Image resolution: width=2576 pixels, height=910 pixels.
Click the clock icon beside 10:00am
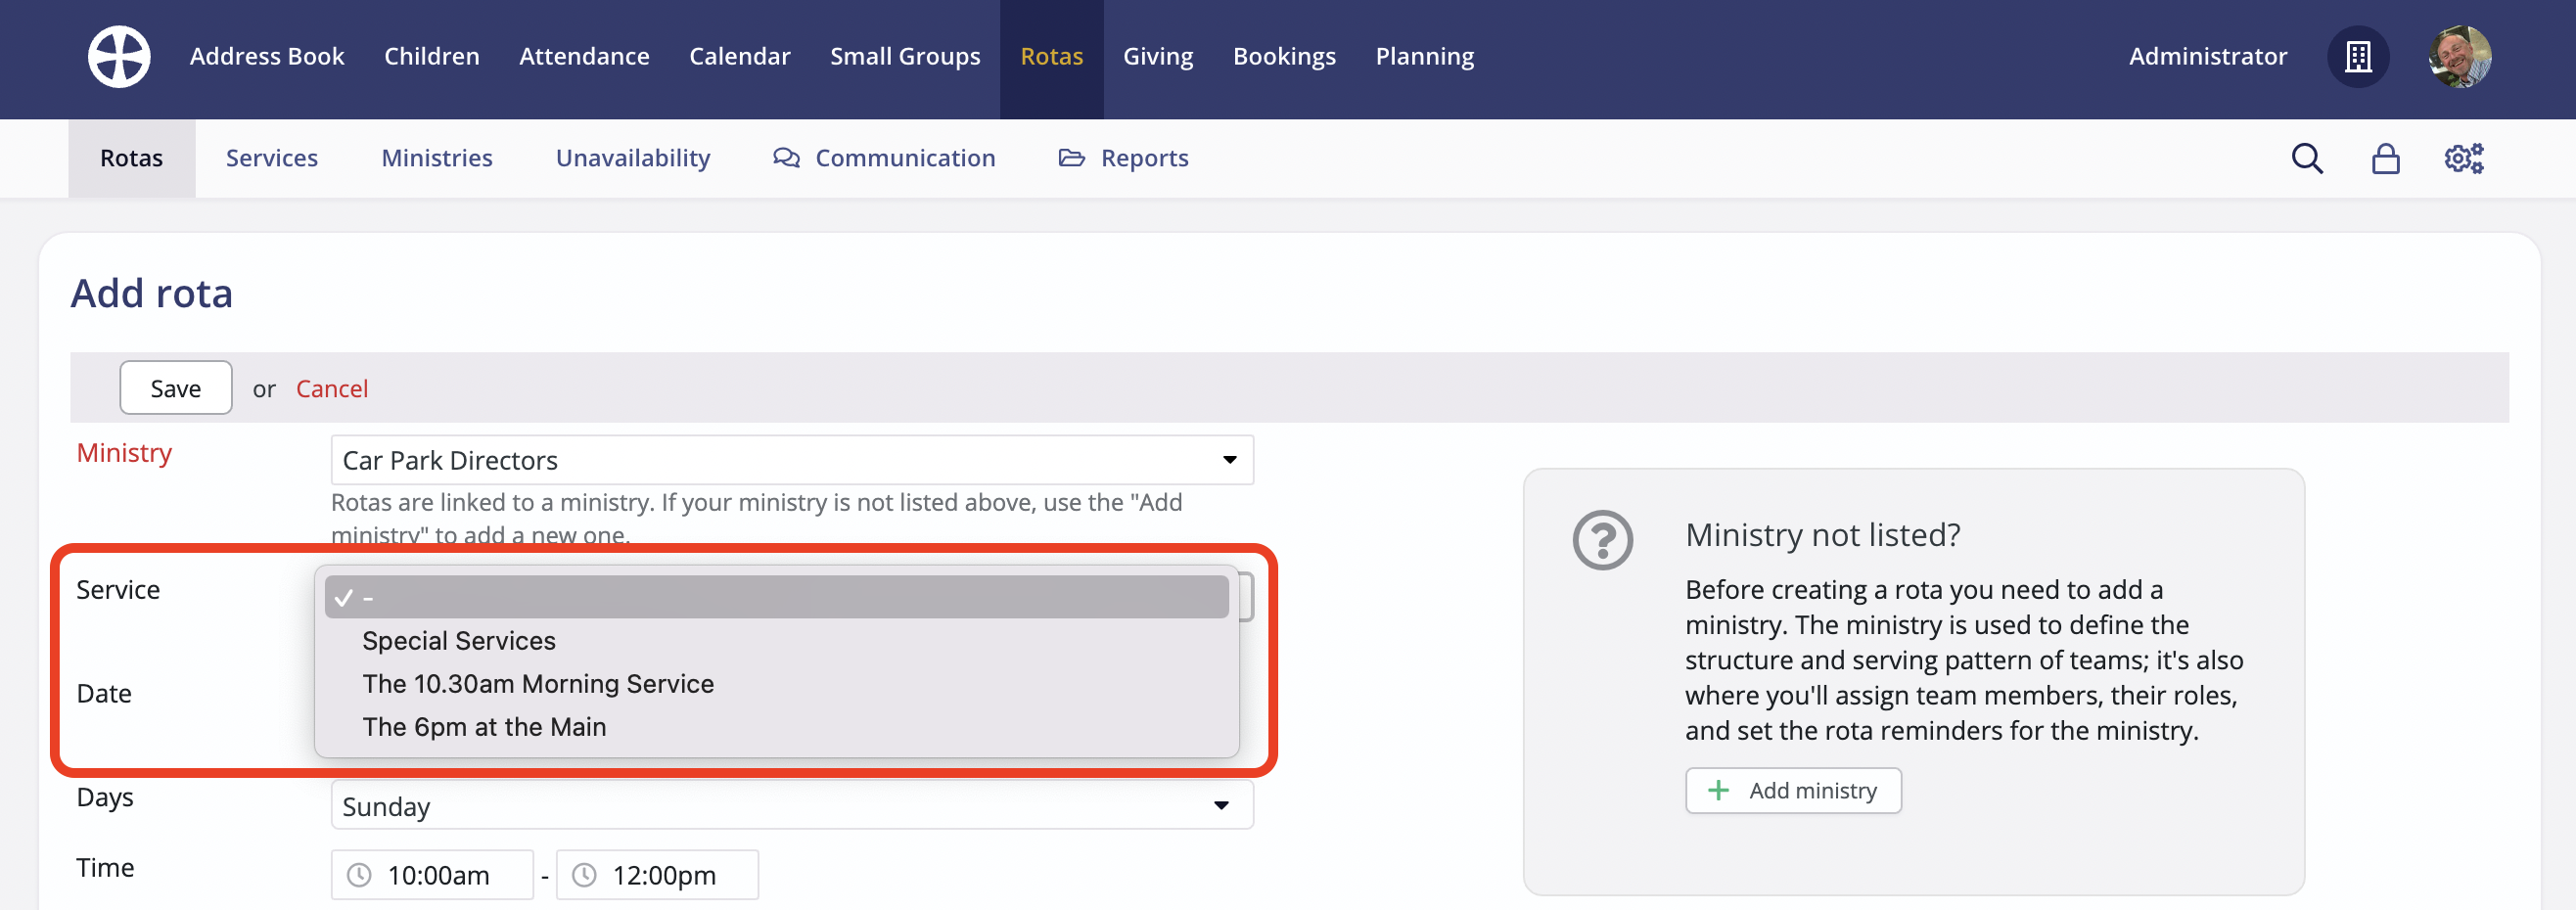pos(360,874)
